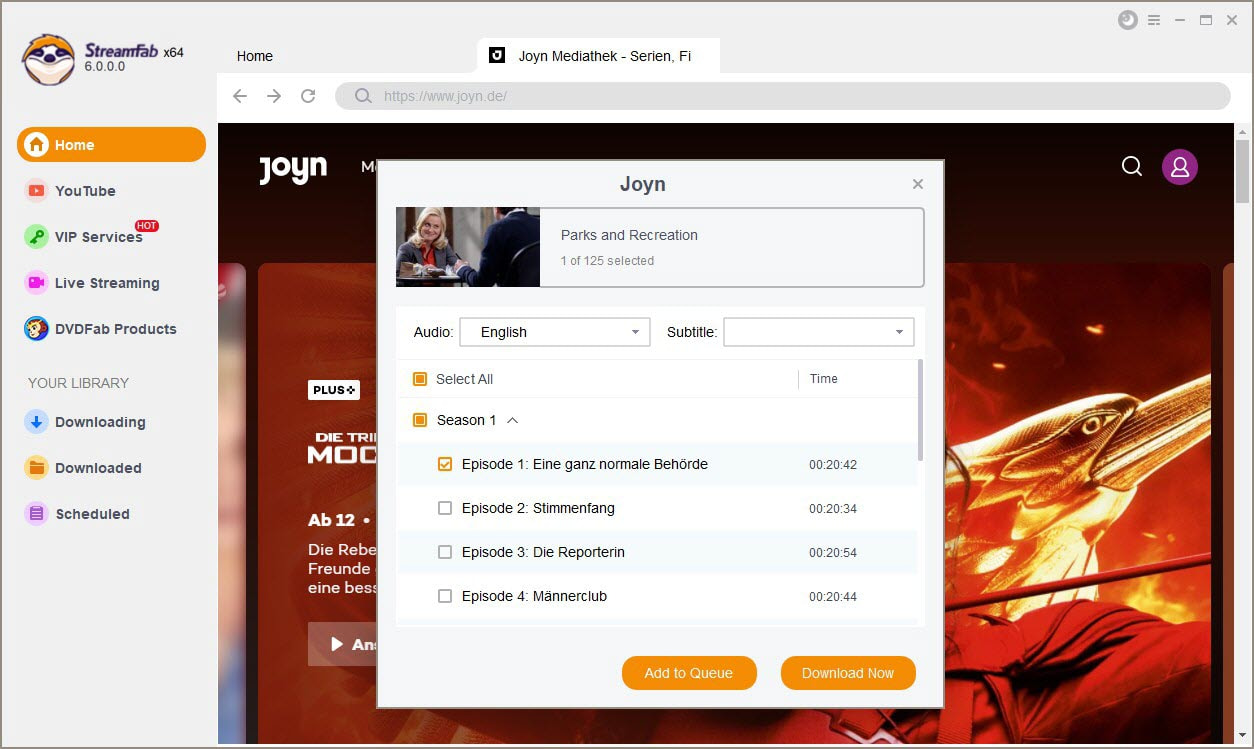Click the search icon in address bar
This screenshot has width=1254, height=749.
[x=363, y=96]
